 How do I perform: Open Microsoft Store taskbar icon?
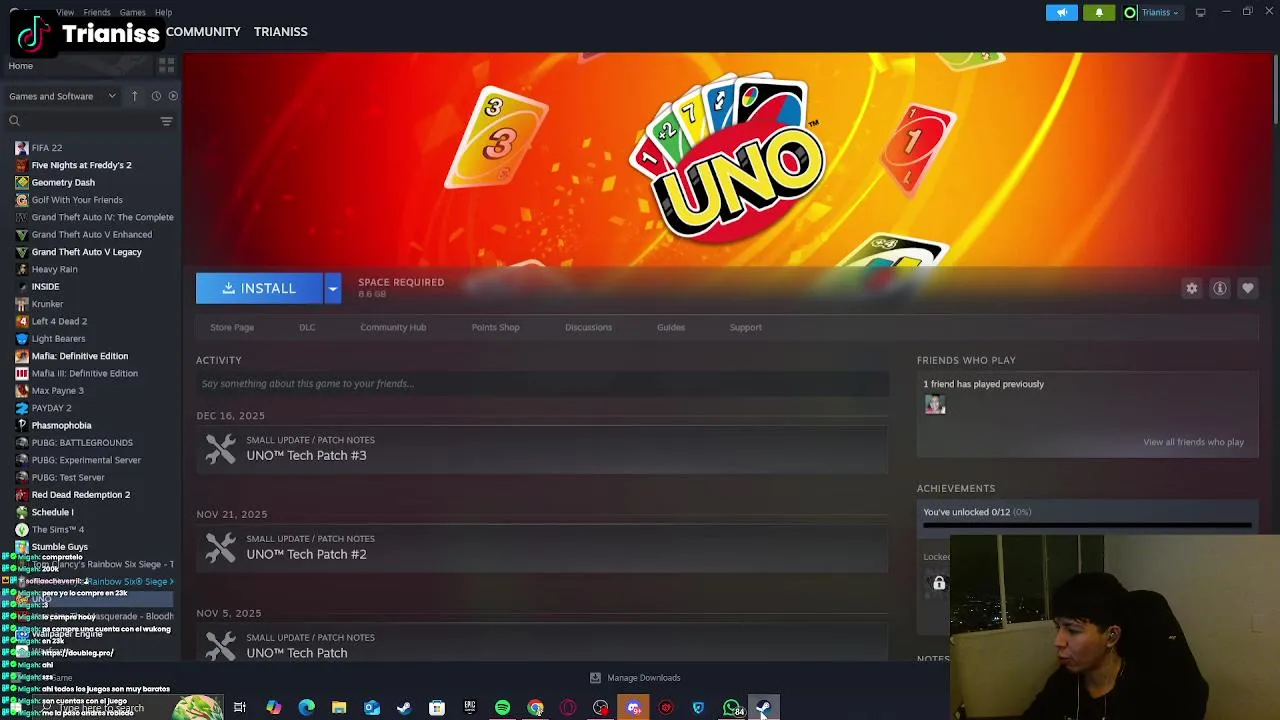click(437, 708)
